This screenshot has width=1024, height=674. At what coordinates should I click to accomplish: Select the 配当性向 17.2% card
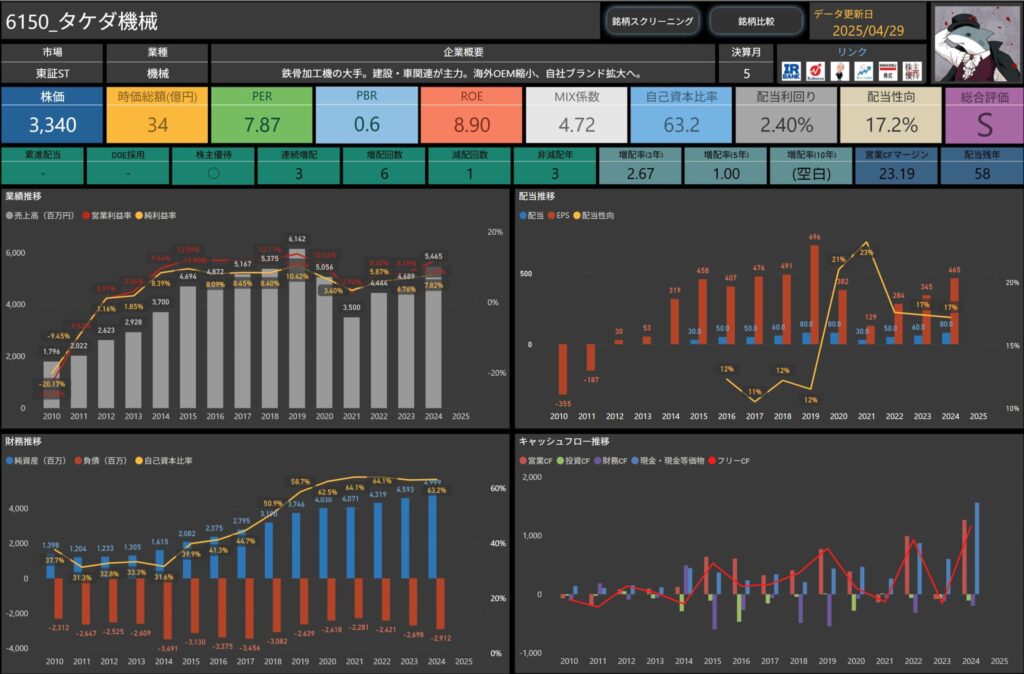pyautogui.click(x=891, y=115)
